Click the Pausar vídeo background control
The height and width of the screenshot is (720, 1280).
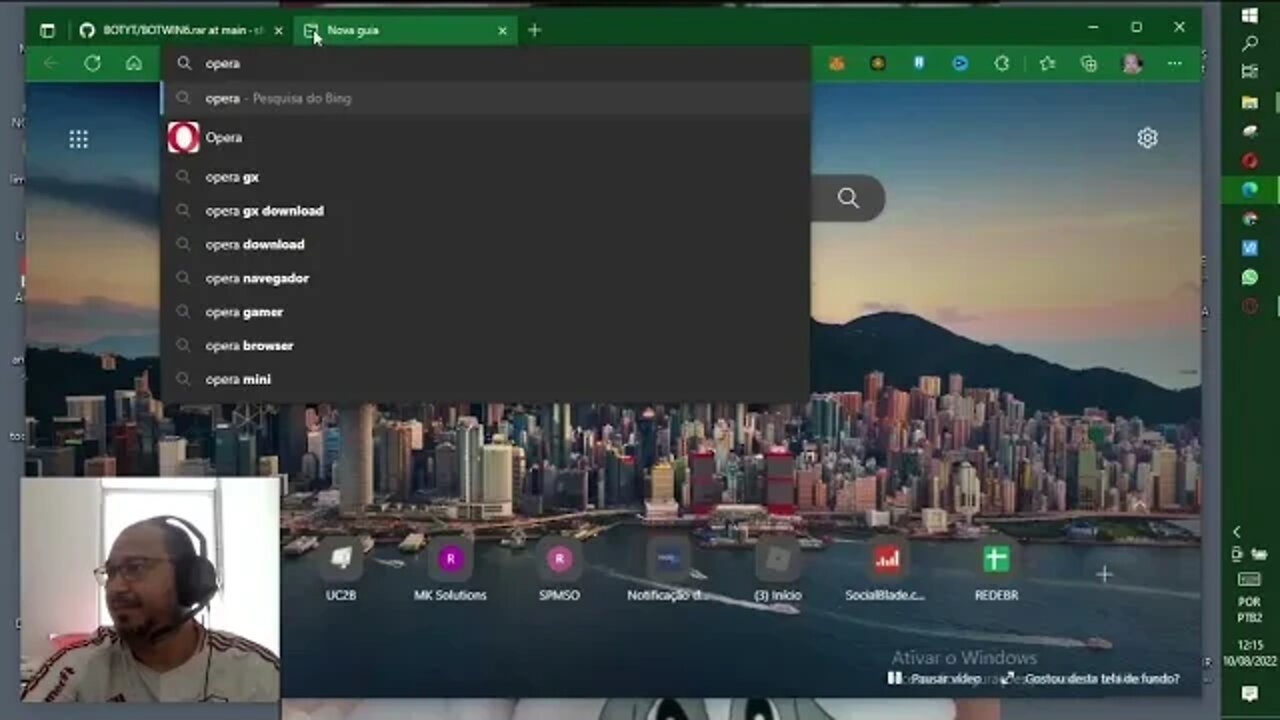(x=934, y=679)
